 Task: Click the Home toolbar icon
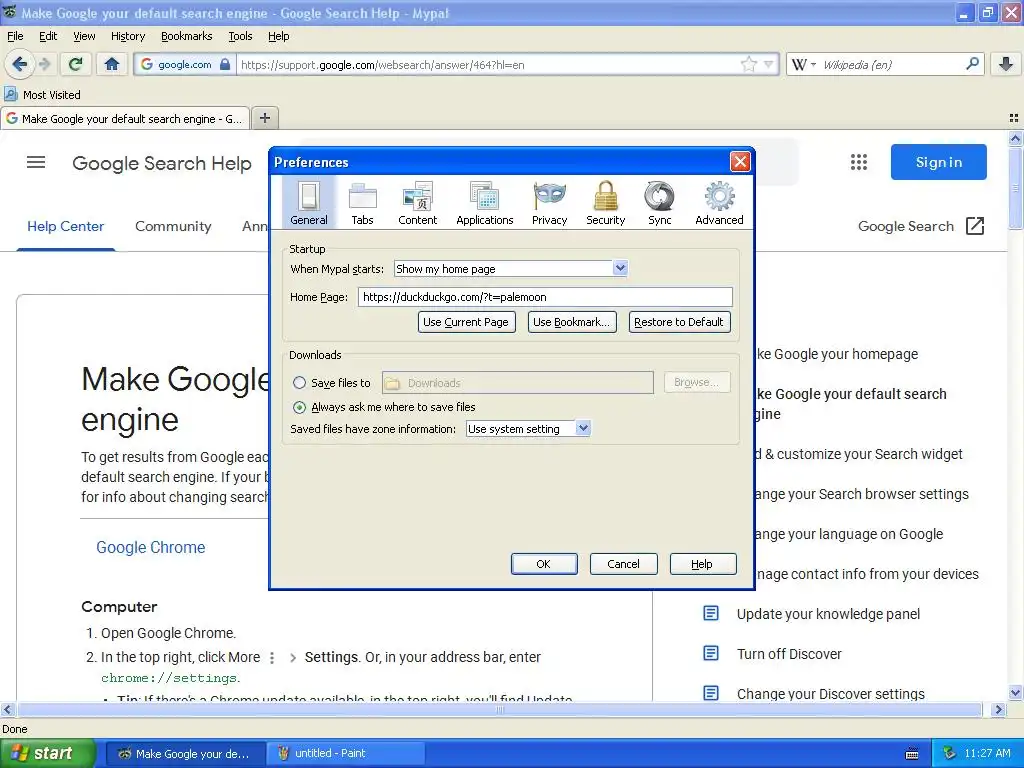112,64
